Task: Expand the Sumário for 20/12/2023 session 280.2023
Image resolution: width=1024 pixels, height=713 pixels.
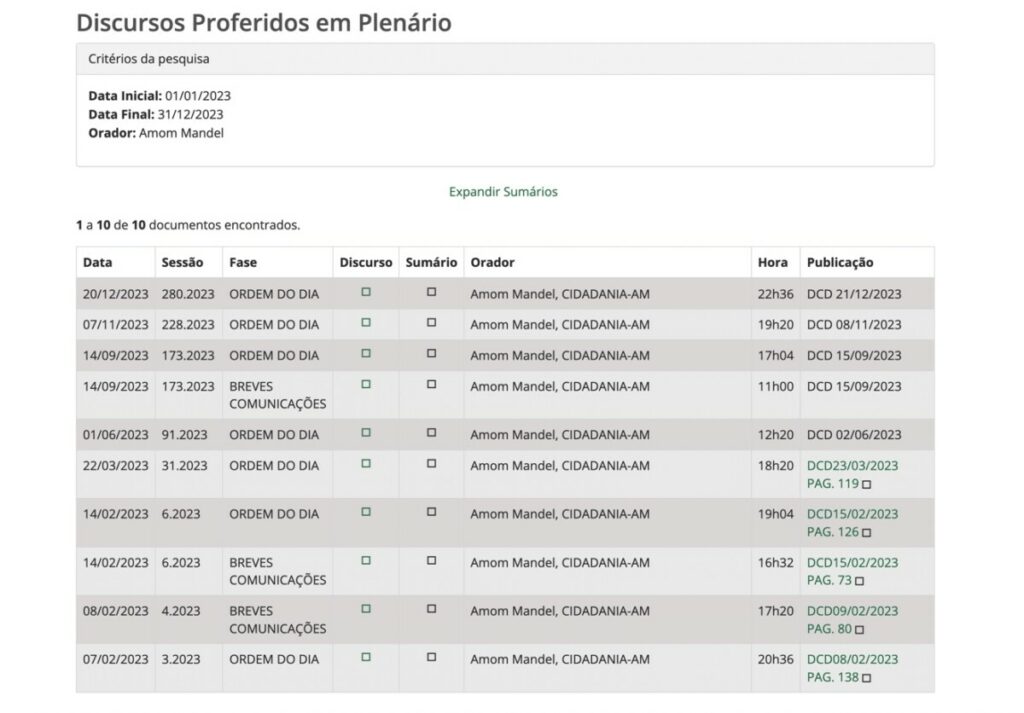Action: click(431, 292)
